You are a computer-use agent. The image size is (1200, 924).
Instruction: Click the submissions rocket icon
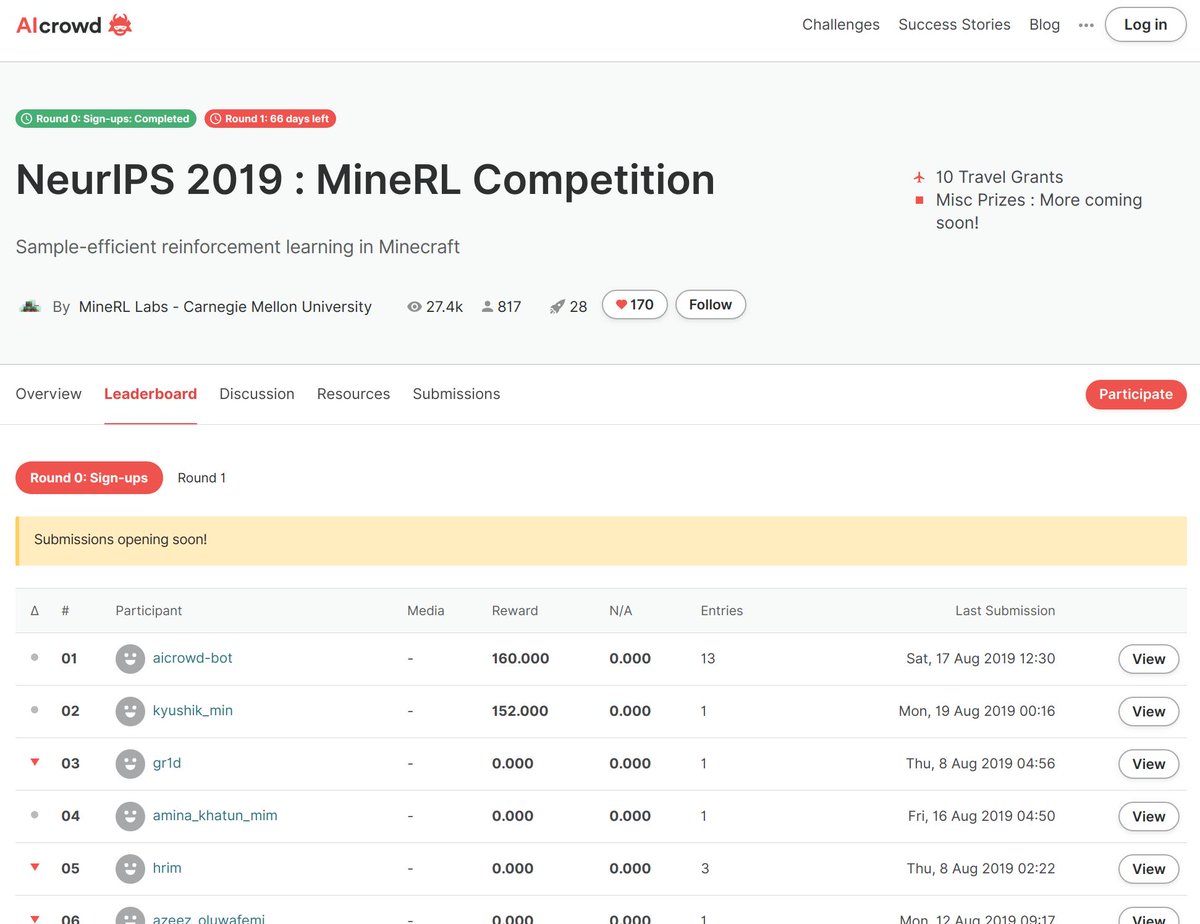[557, 307]
